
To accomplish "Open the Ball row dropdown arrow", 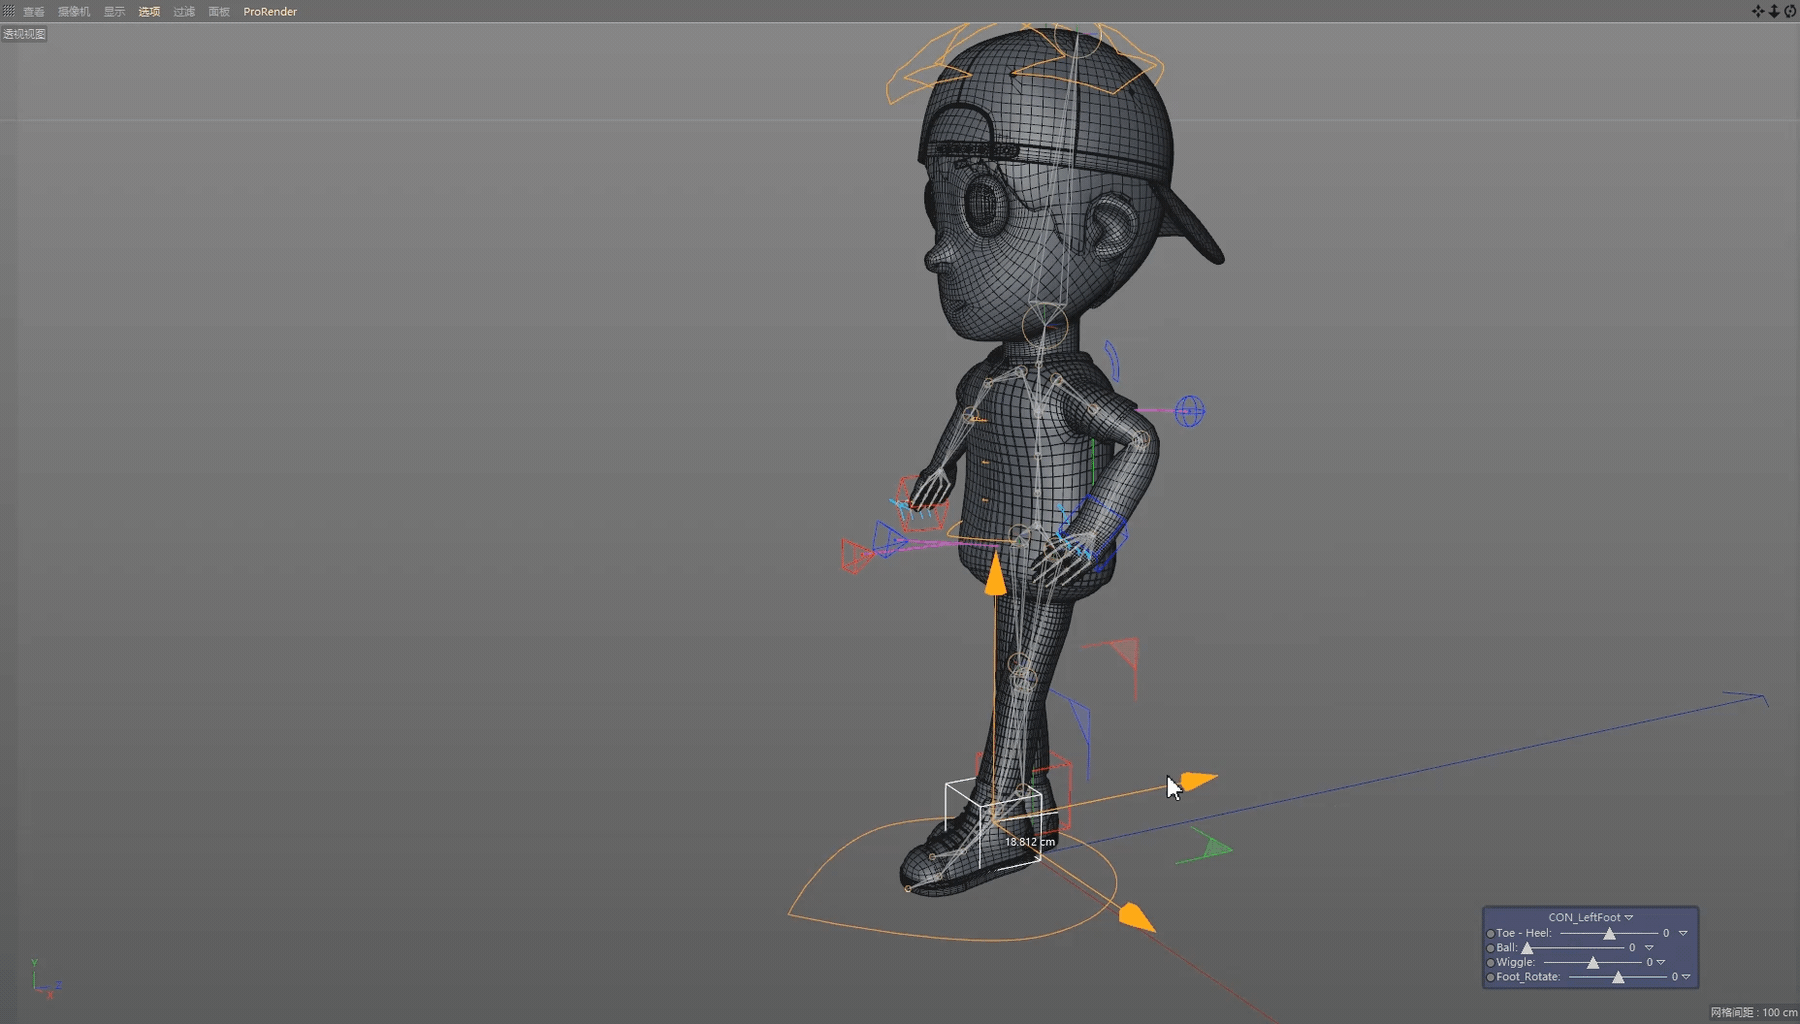I will (1649, 948).
